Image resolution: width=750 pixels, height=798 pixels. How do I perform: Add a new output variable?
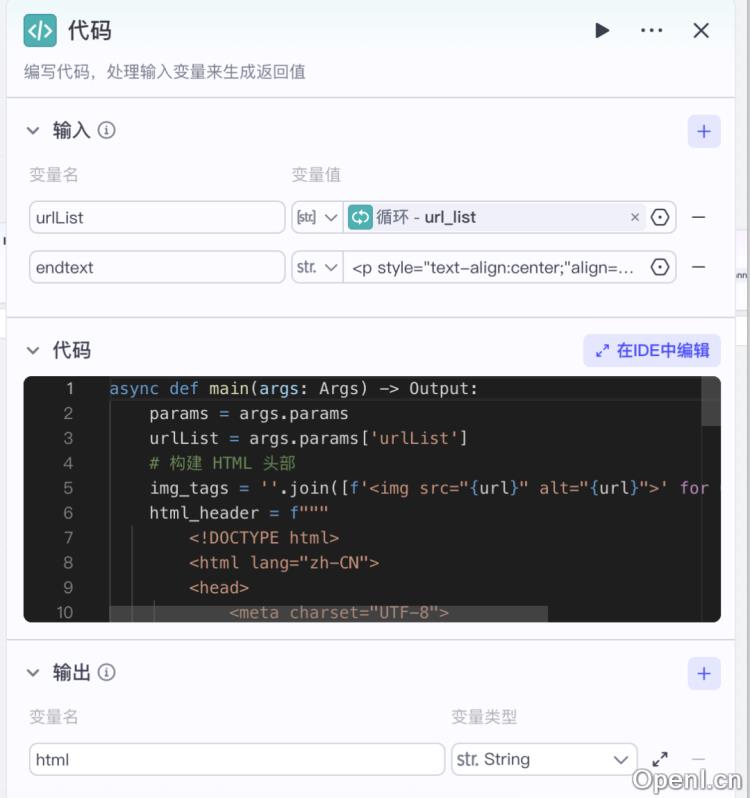pyautogui.click(x=704, y=673)
